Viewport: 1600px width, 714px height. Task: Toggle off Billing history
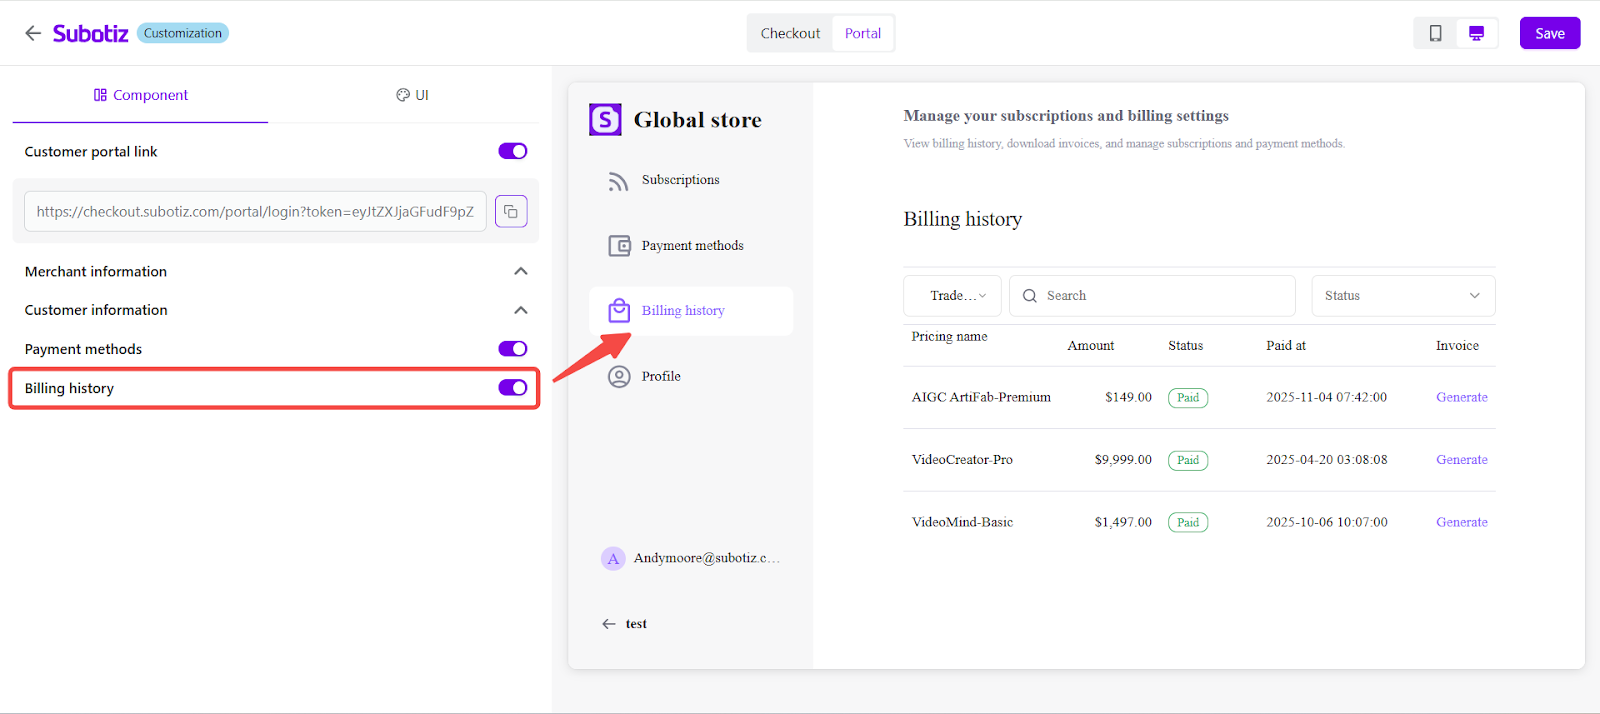513,388
